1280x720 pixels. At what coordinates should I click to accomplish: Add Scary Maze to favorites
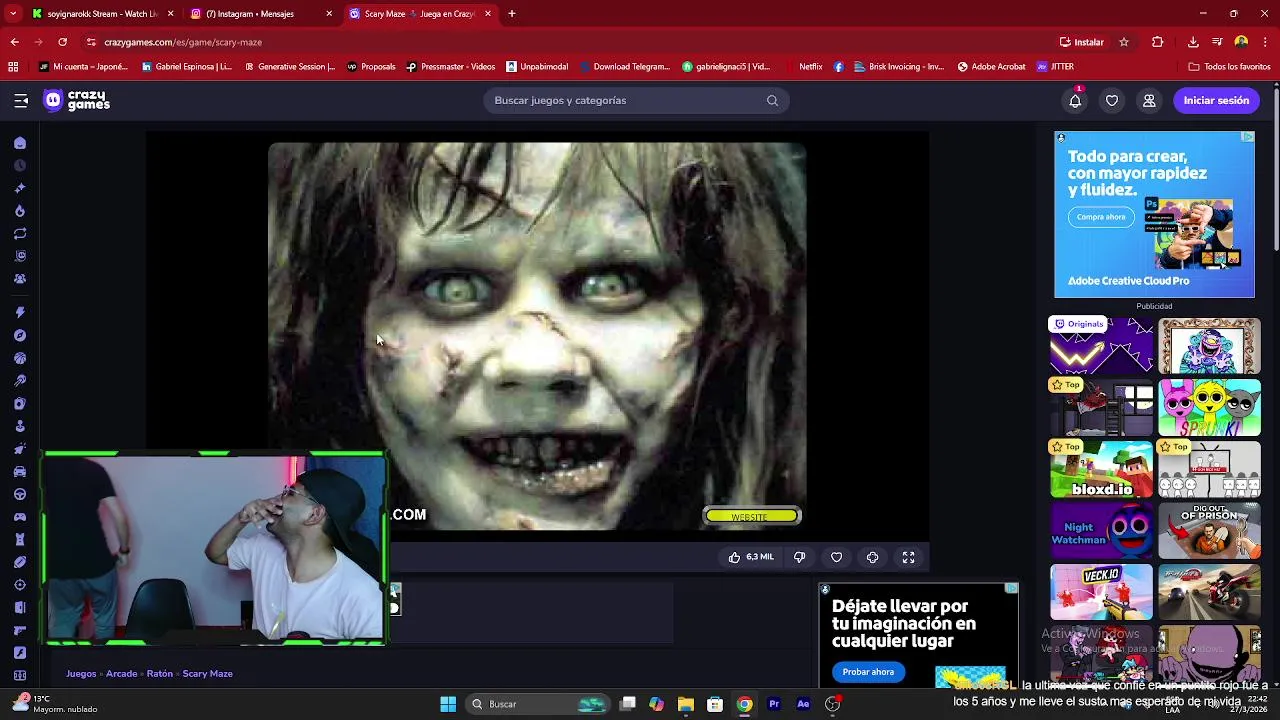836,557
